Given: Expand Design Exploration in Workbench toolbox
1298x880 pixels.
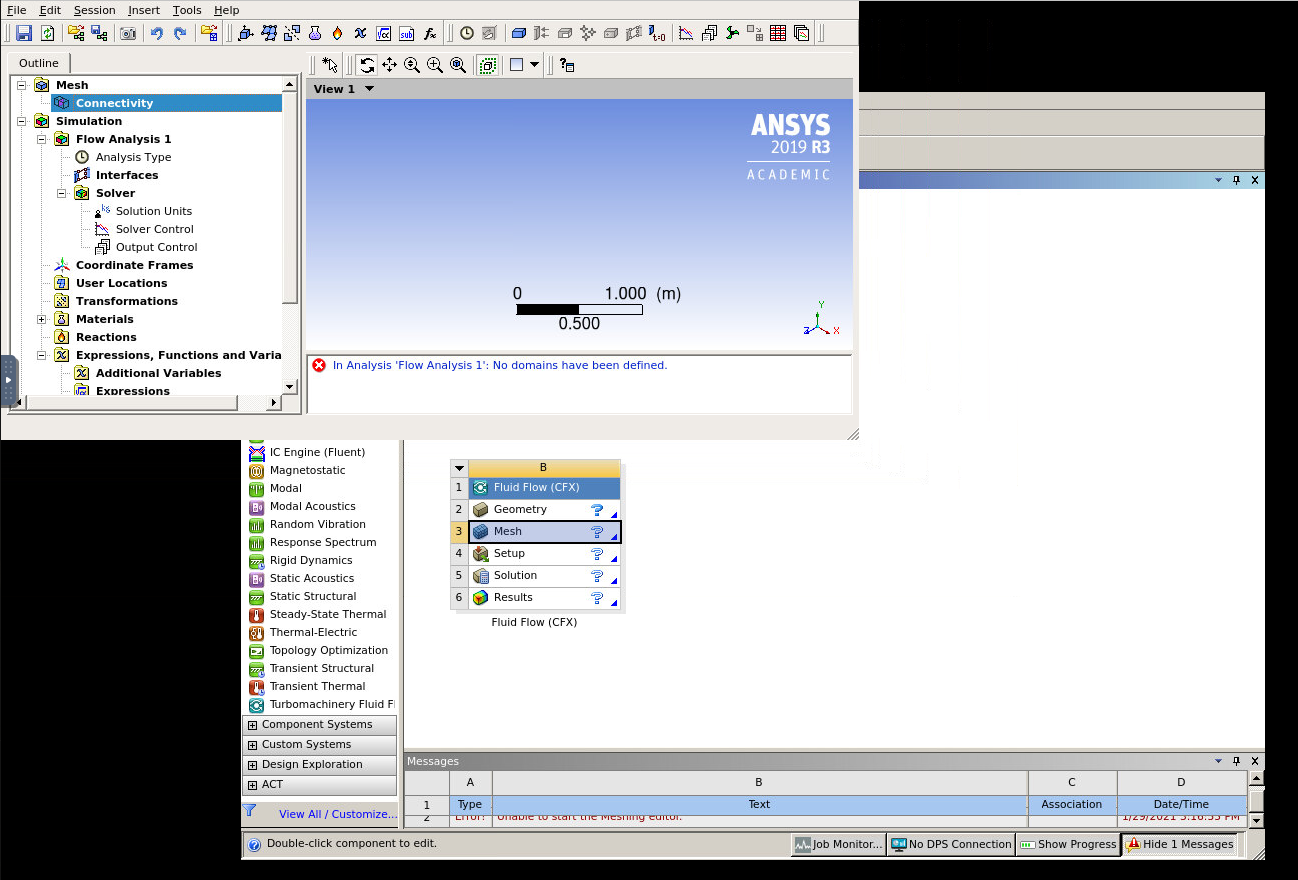Looking at the screenshot, I should point(252,765).
